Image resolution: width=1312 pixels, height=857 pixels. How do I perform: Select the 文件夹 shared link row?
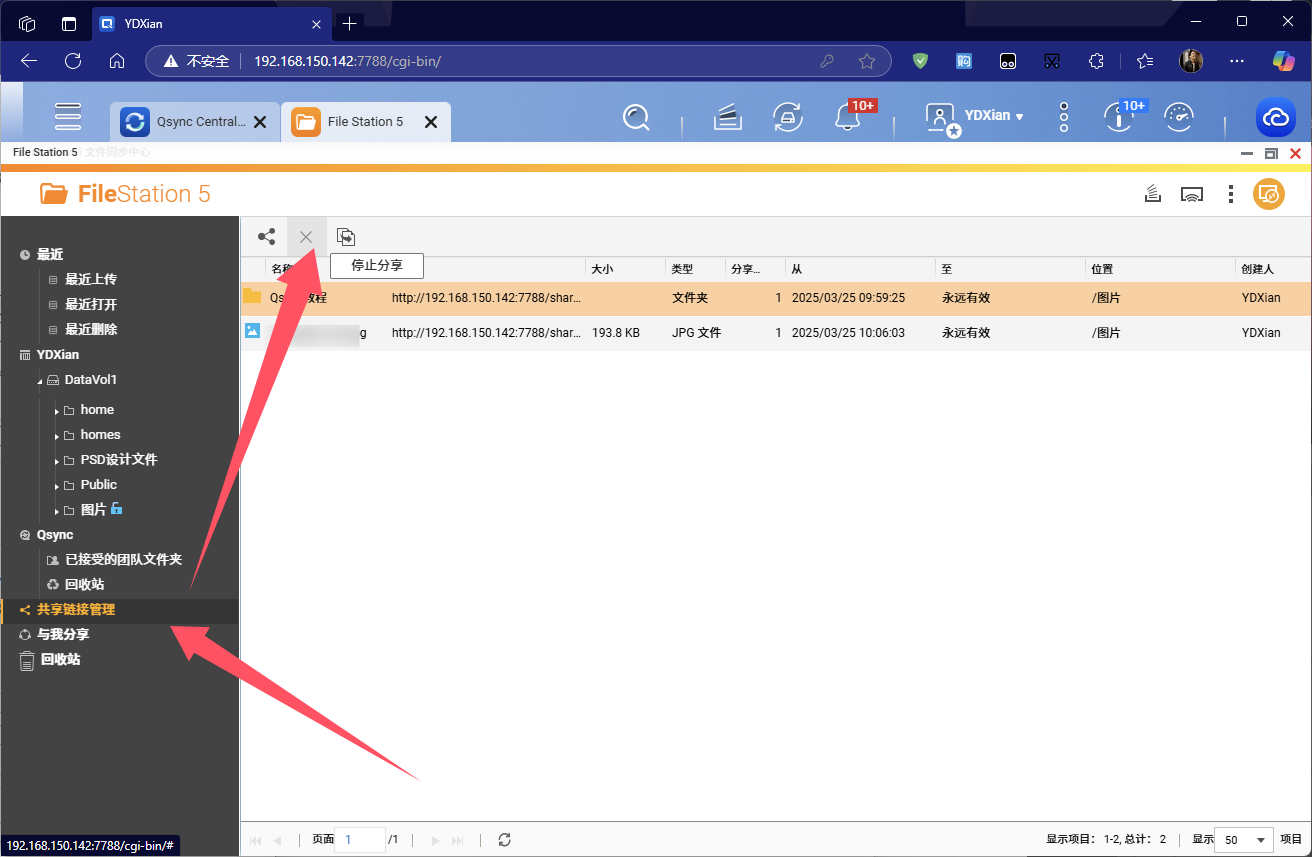pyautogui.click(x=776, y=298)
